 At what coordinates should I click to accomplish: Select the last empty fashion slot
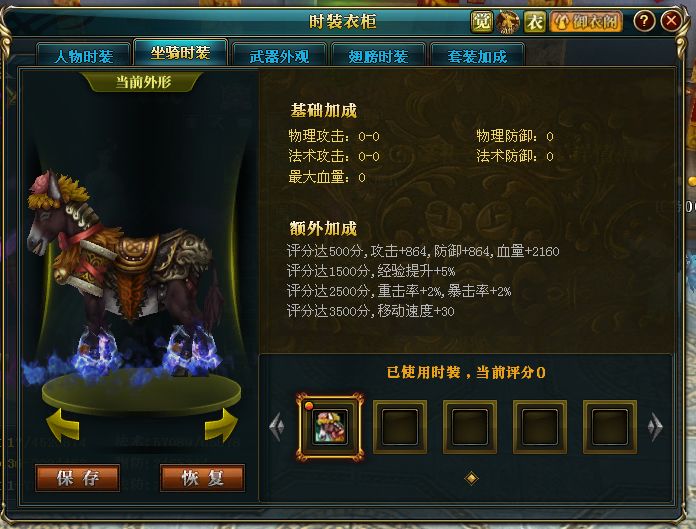click(610, 427)
